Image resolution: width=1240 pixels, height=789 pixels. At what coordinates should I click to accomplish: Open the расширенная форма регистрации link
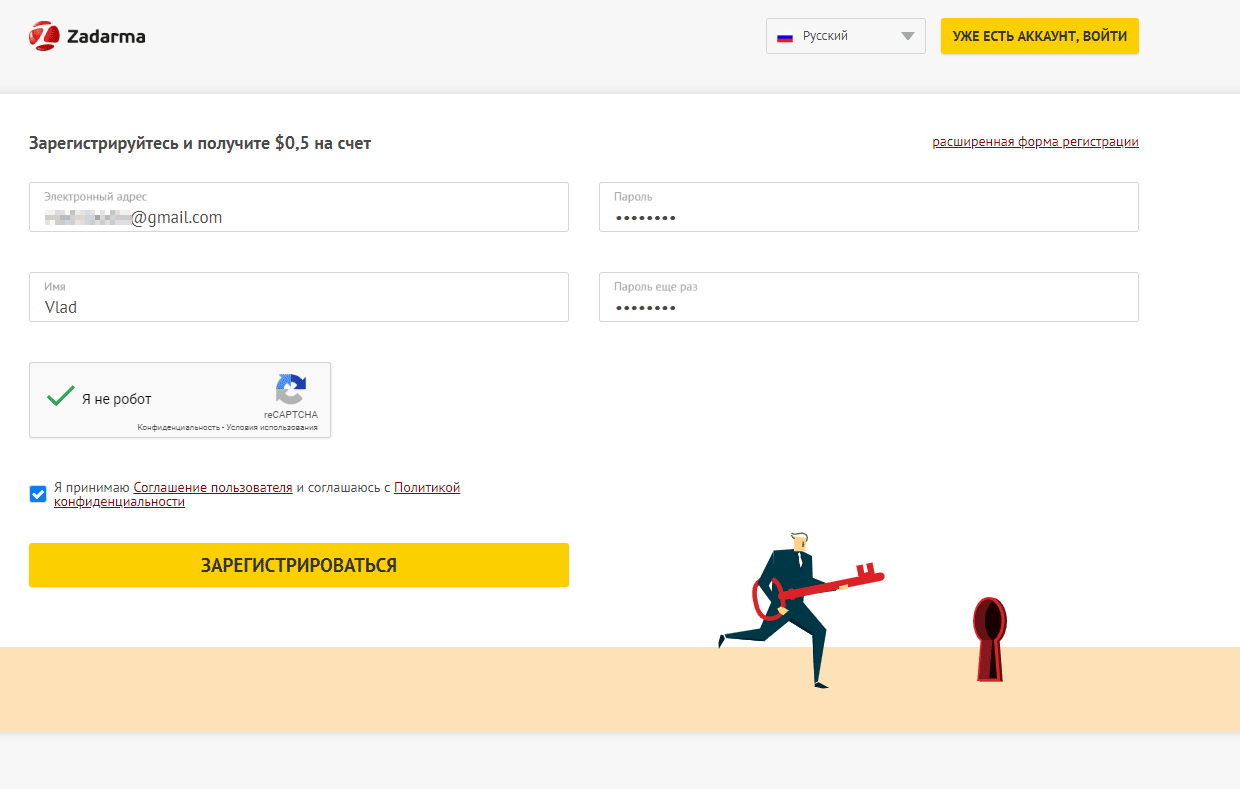(1035, 142)
